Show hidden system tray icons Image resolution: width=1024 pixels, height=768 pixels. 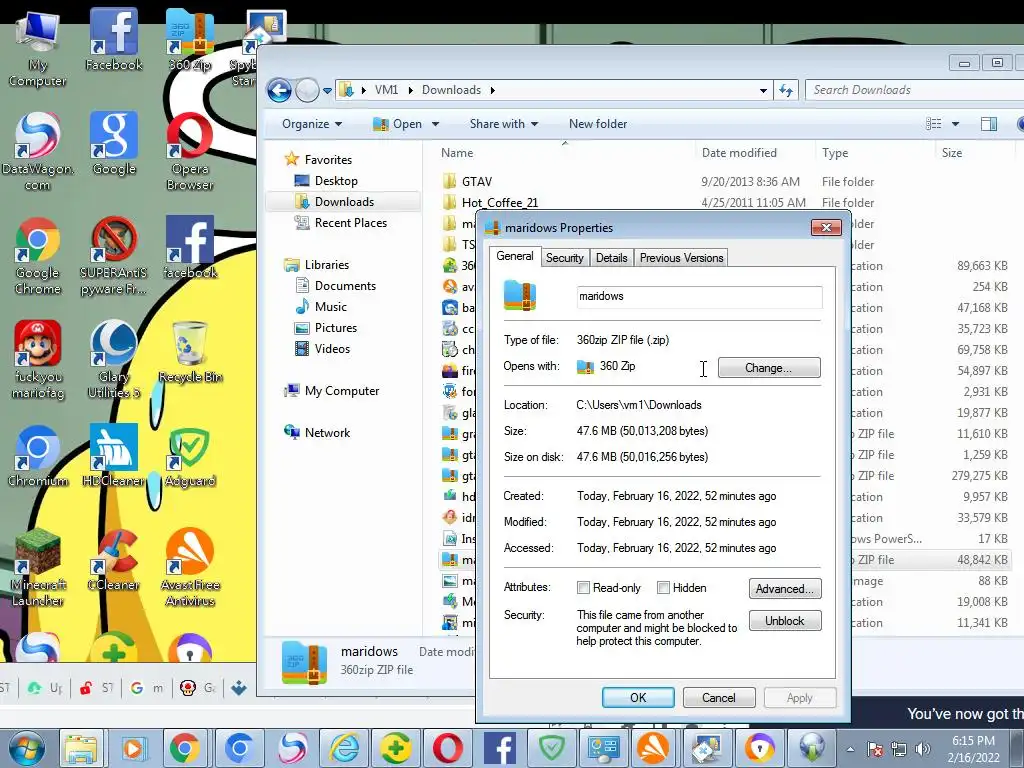point(850,749)
